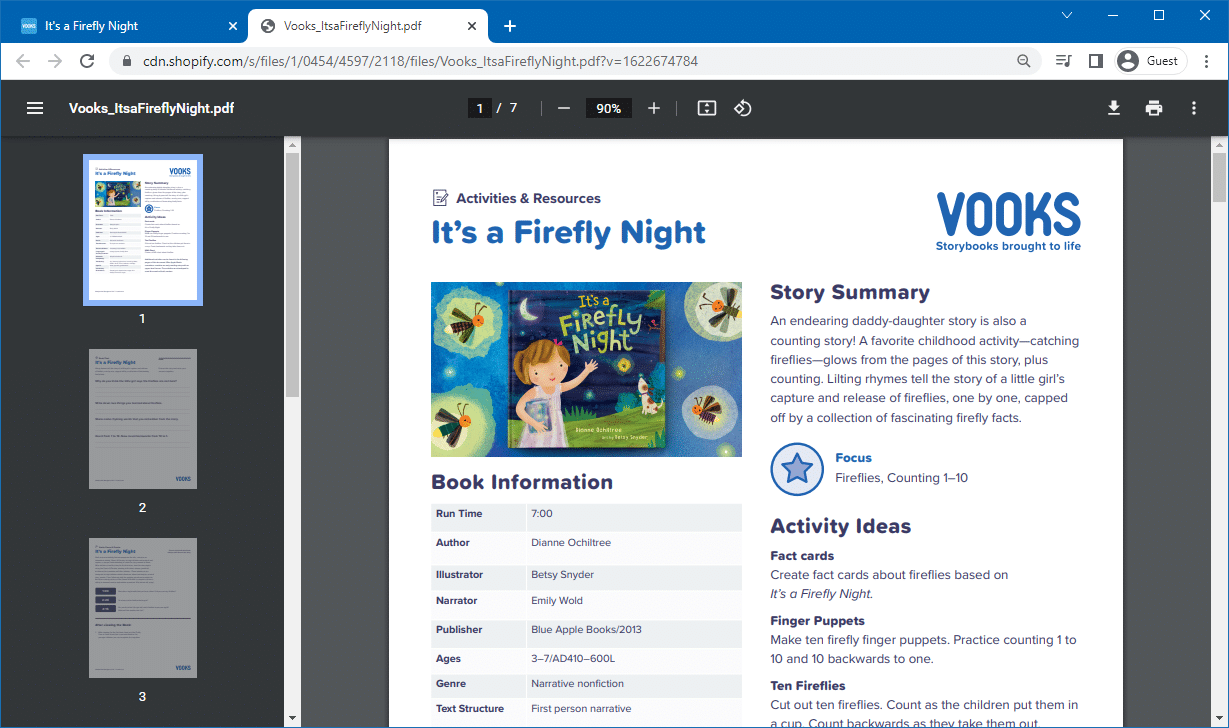
Task: Open the PDF more-options three-dot menu
Action: pos(1193,108)
